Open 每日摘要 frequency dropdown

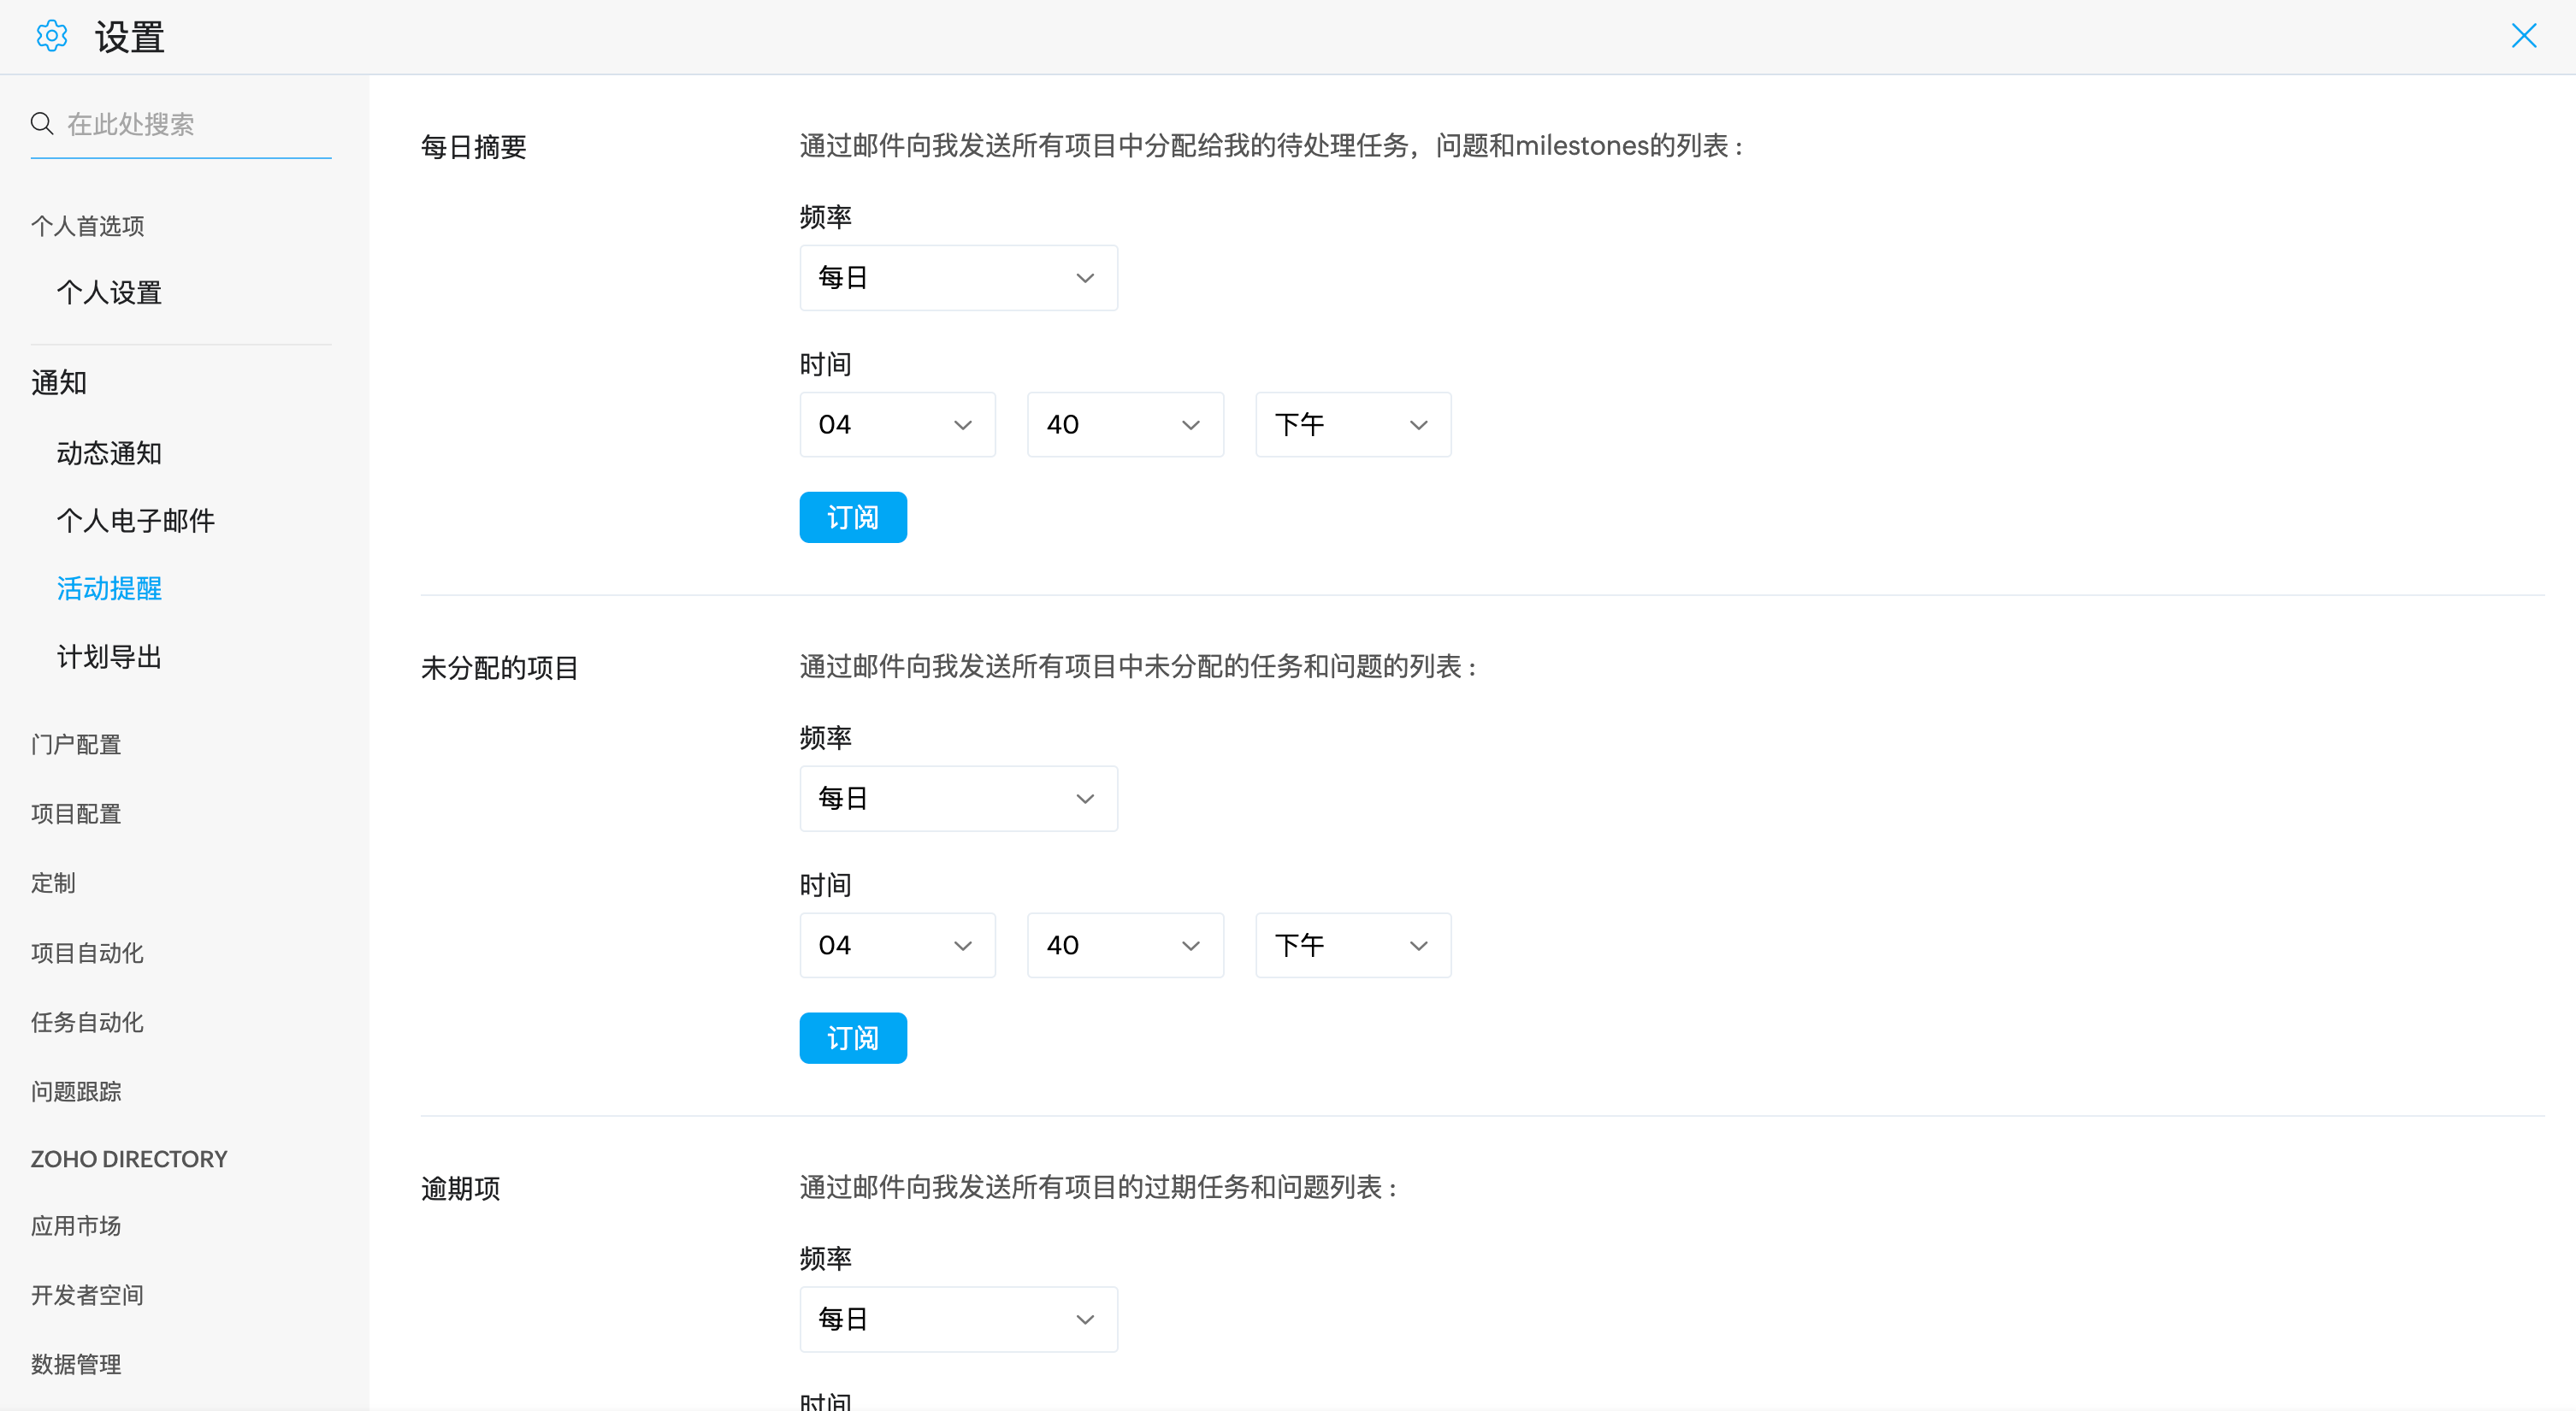[957, 278]
